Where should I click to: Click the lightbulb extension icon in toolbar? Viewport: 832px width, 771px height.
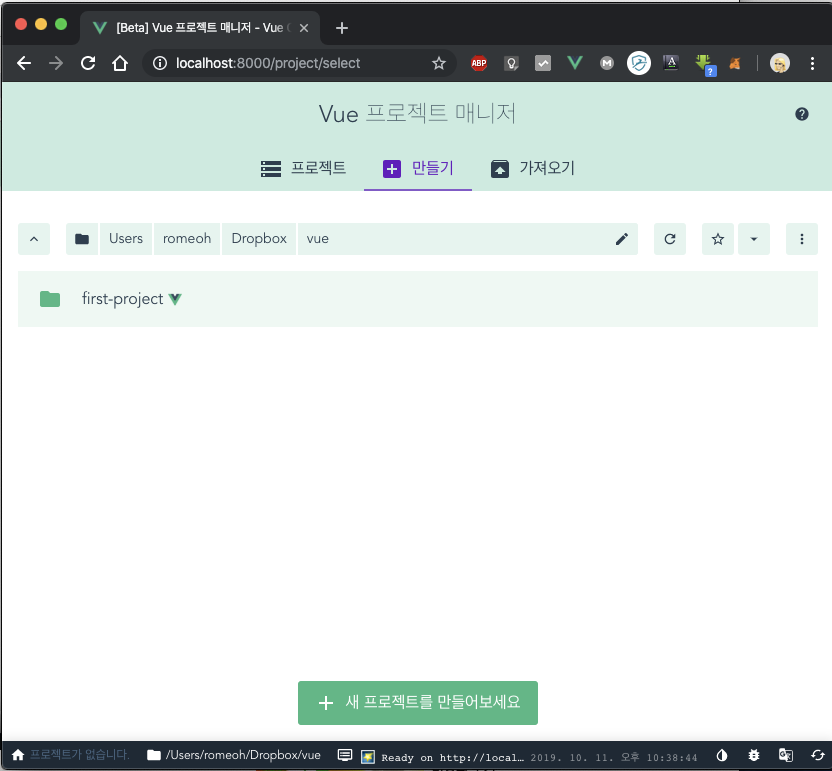tap(511, 63)
